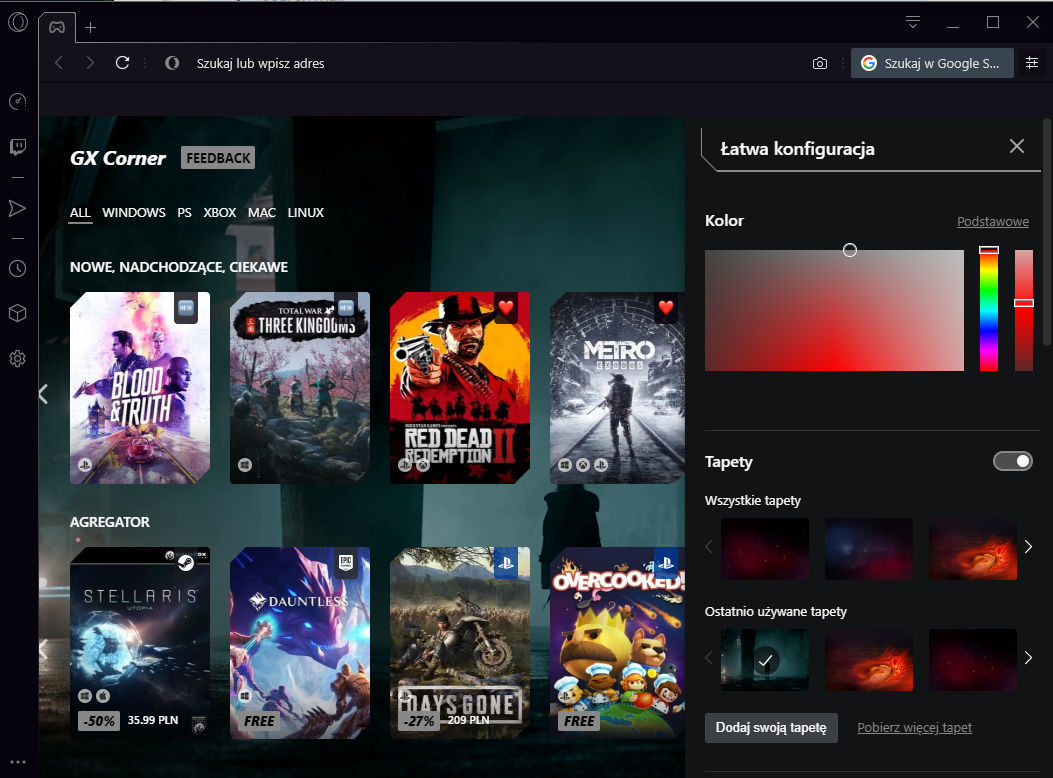The image size is (1053, 778).
Task: Open the Stellaris game card
Action: point(140,643)
